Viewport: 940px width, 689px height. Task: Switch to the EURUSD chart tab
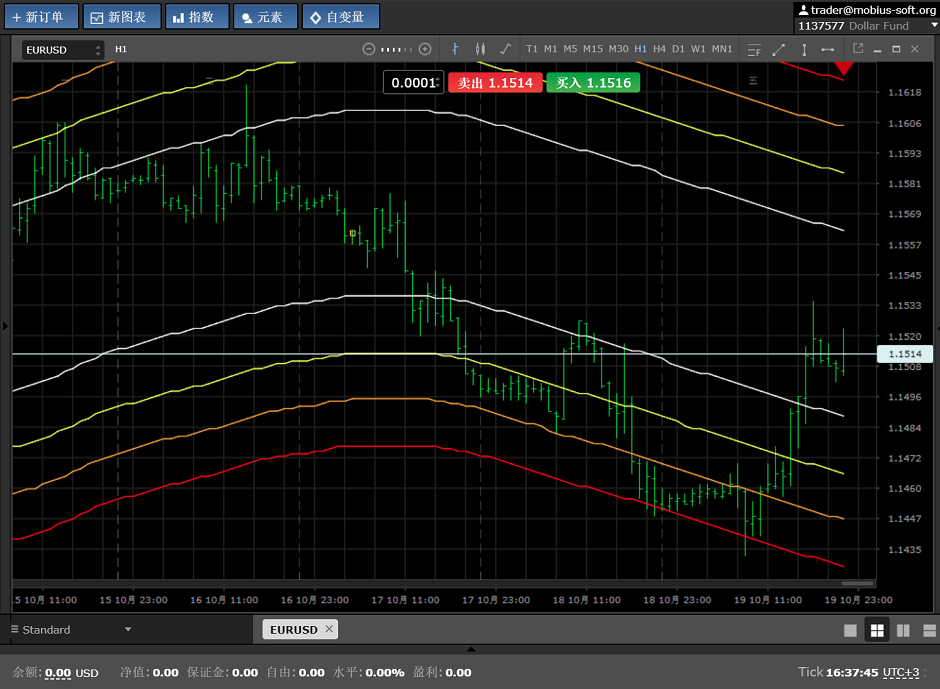pyautogui.click(x=293, y=630)
